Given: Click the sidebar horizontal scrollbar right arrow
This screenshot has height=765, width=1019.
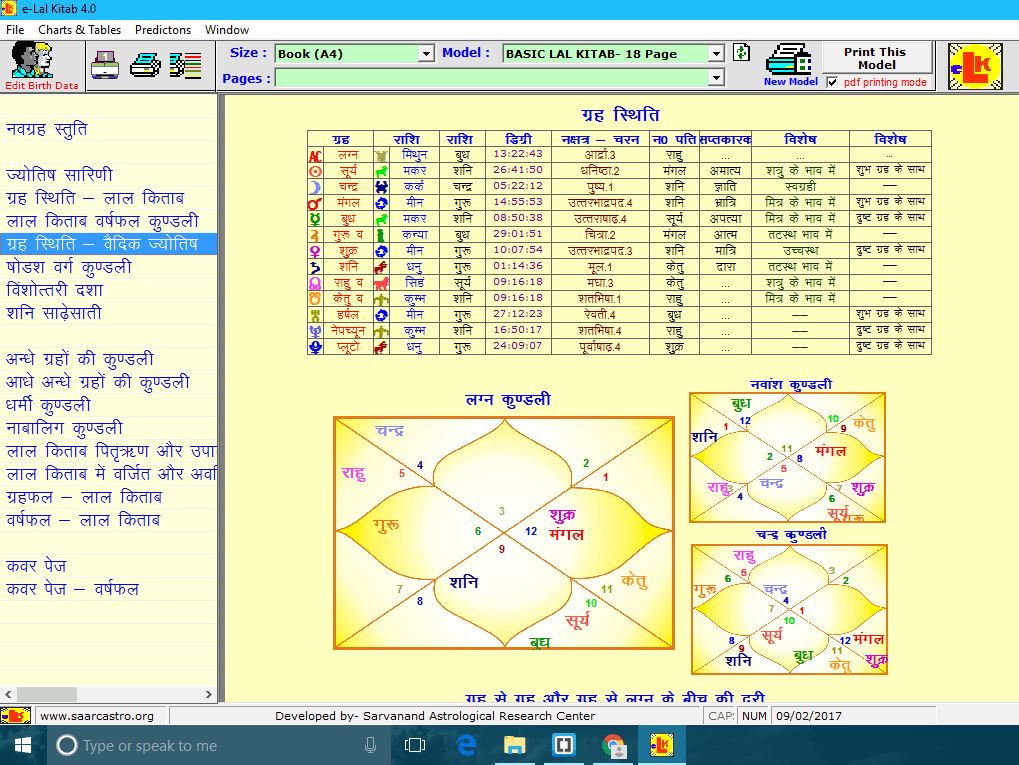Looking at the screenshot, I should 209,694.
